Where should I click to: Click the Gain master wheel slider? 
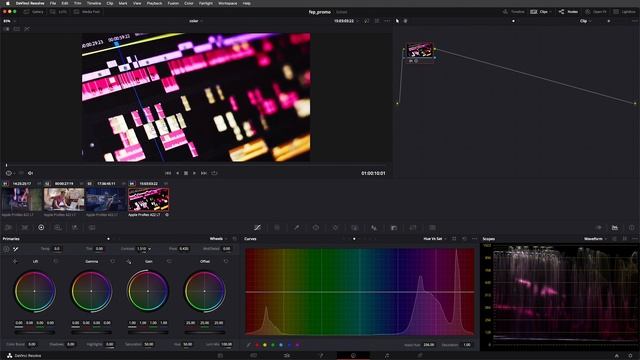tap(148, 332)
